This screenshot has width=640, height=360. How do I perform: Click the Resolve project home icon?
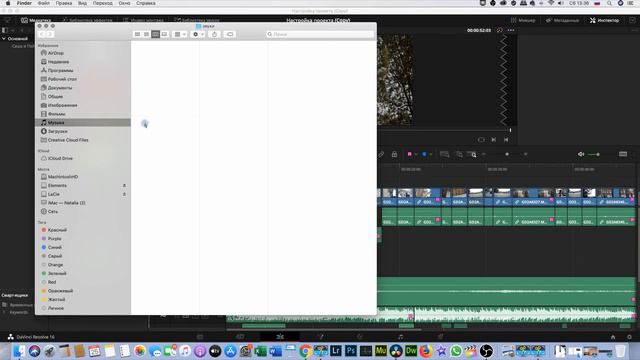[613, 337]
